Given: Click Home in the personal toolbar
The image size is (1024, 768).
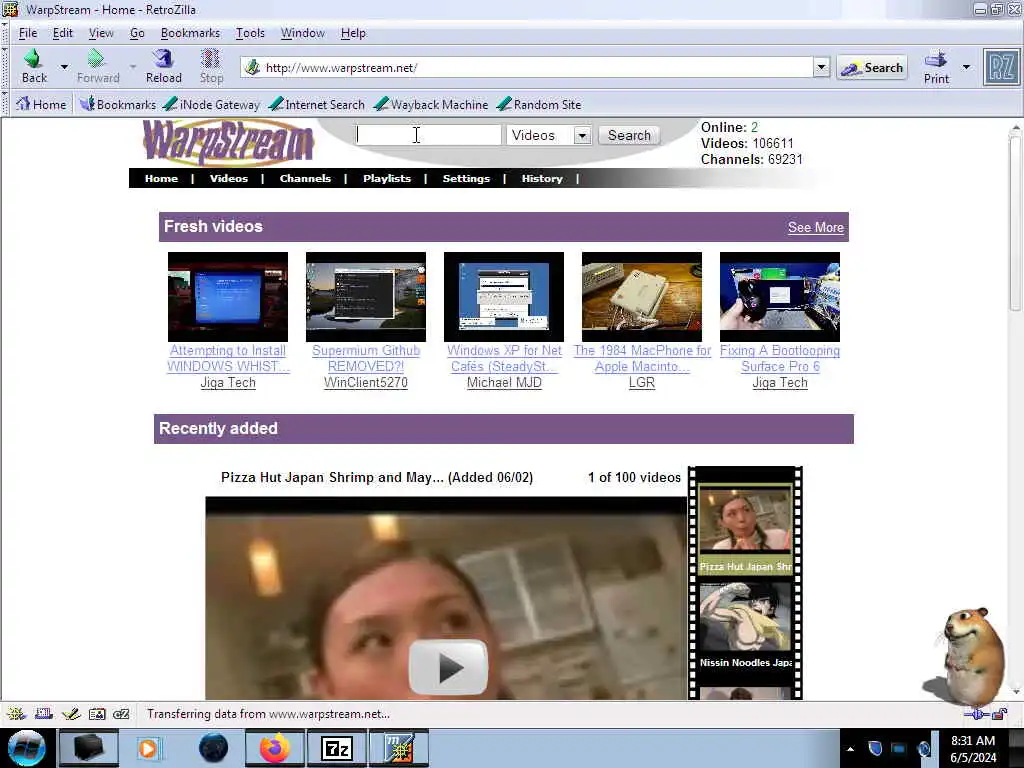Looking at the screenshot, I should 41,104.
